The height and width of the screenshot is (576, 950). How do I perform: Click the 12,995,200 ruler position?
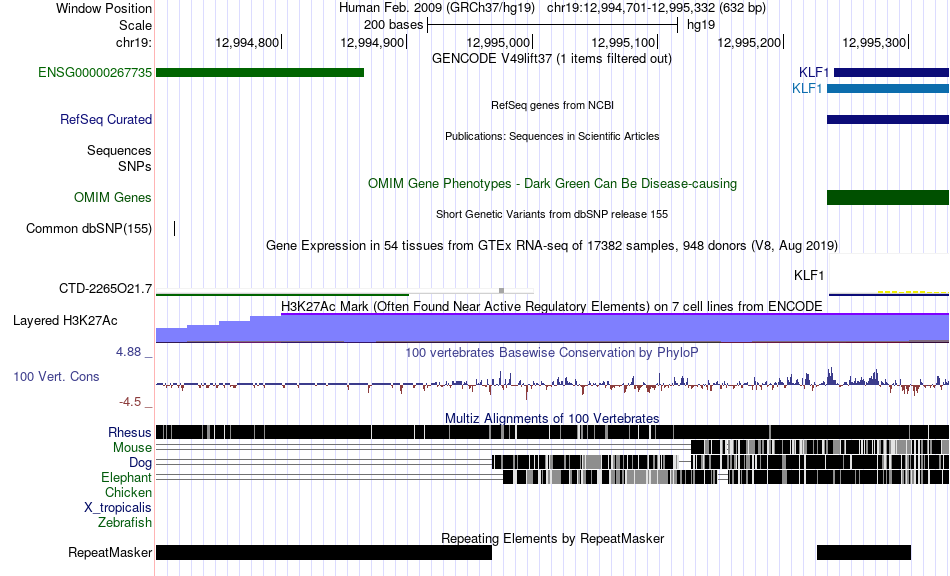[749, 42]
